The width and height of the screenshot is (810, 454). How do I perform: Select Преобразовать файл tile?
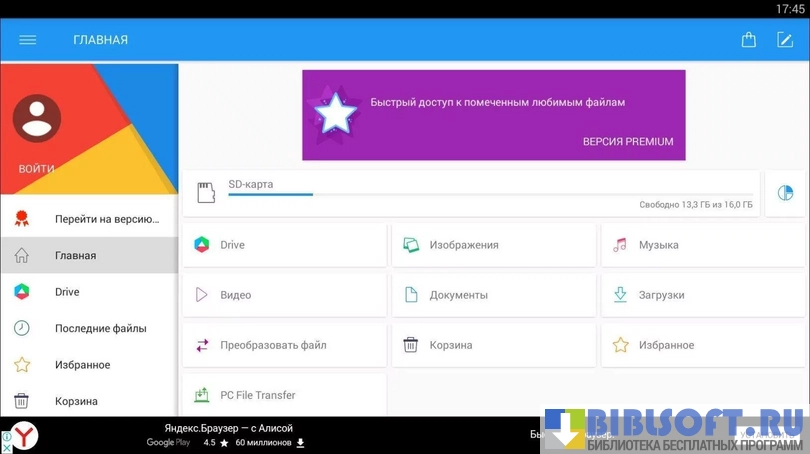[284, 345]
